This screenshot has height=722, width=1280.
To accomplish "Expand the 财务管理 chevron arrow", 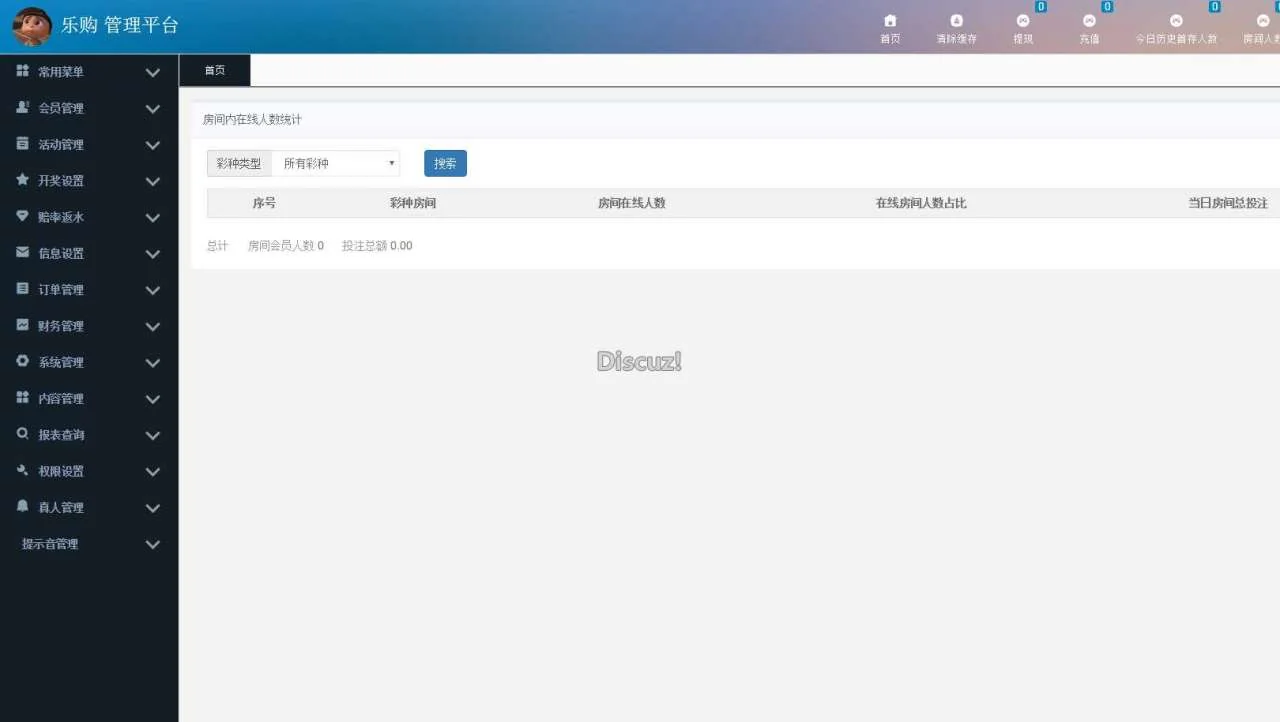I will [x=152, y=327].
